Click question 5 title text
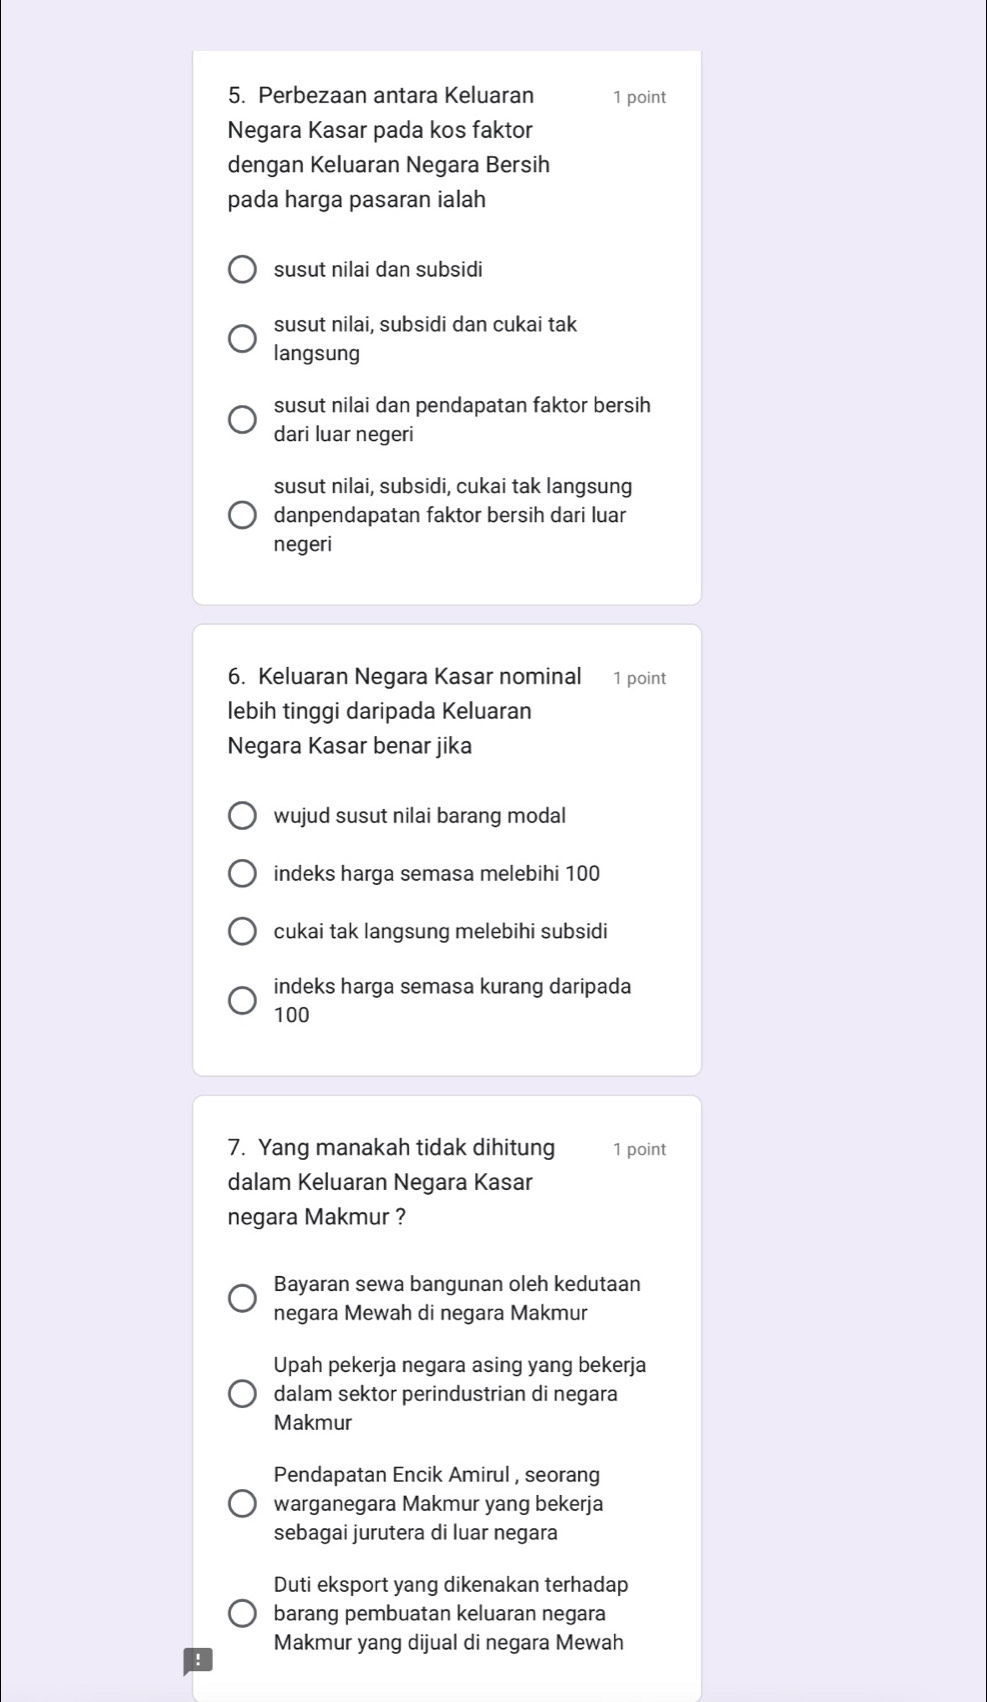 tap(390, 147)
